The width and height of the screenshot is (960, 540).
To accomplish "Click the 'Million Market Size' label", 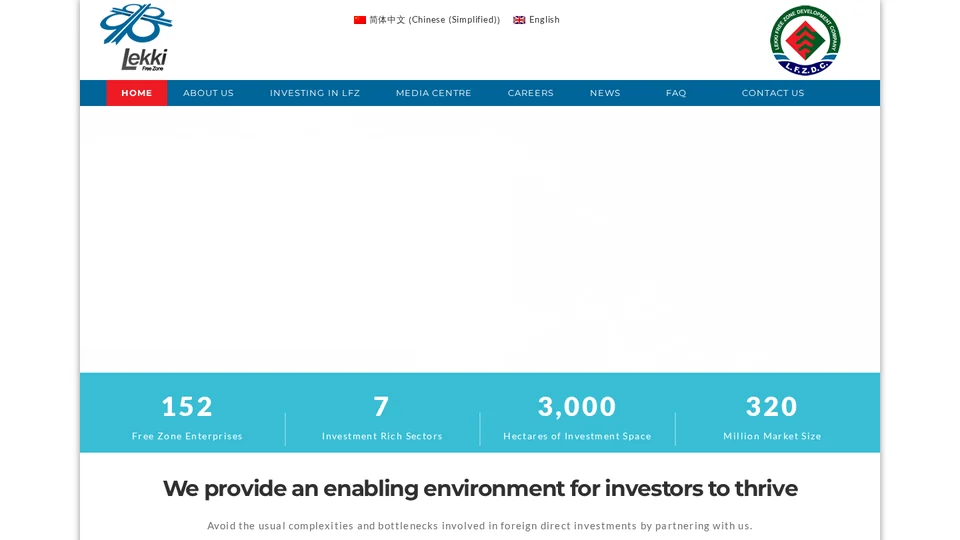I will pyautogui.click(x=772, y=436).
